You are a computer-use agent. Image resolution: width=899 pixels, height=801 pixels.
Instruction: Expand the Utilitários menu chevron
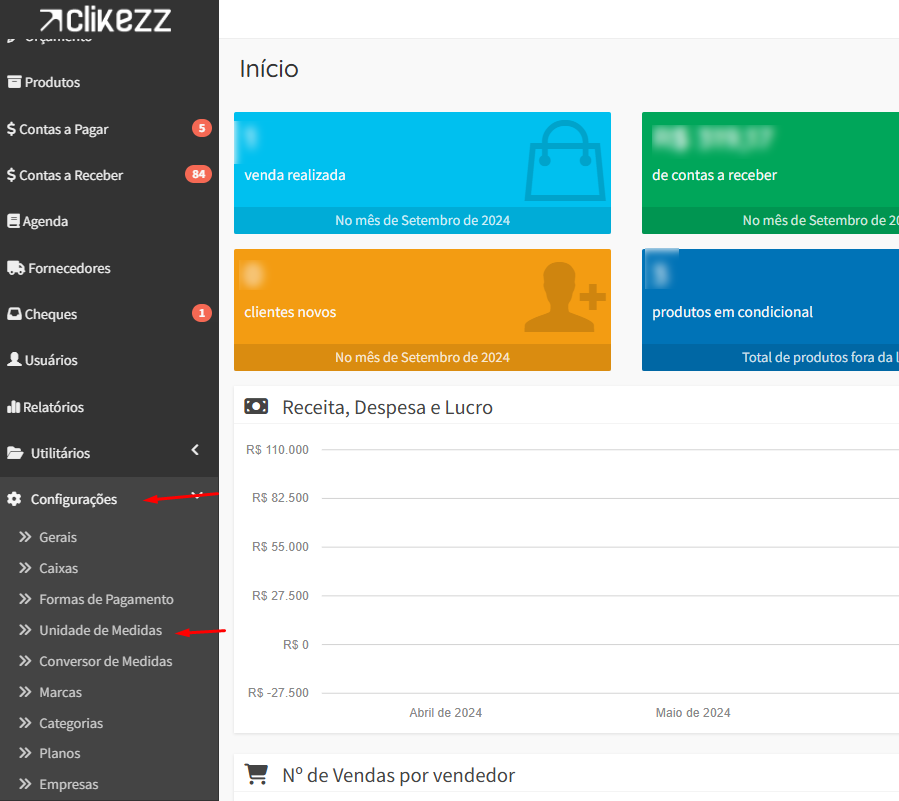pos(196,451)
